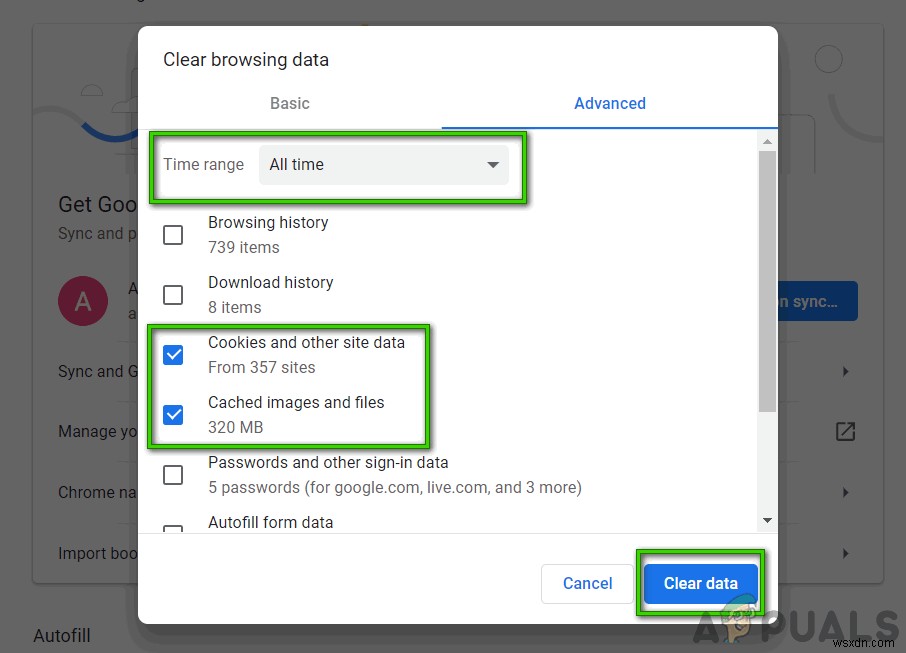Screen dimensions: 906x653
Task: Tick the Download history checkbox
Action: (x=173, y=295)
